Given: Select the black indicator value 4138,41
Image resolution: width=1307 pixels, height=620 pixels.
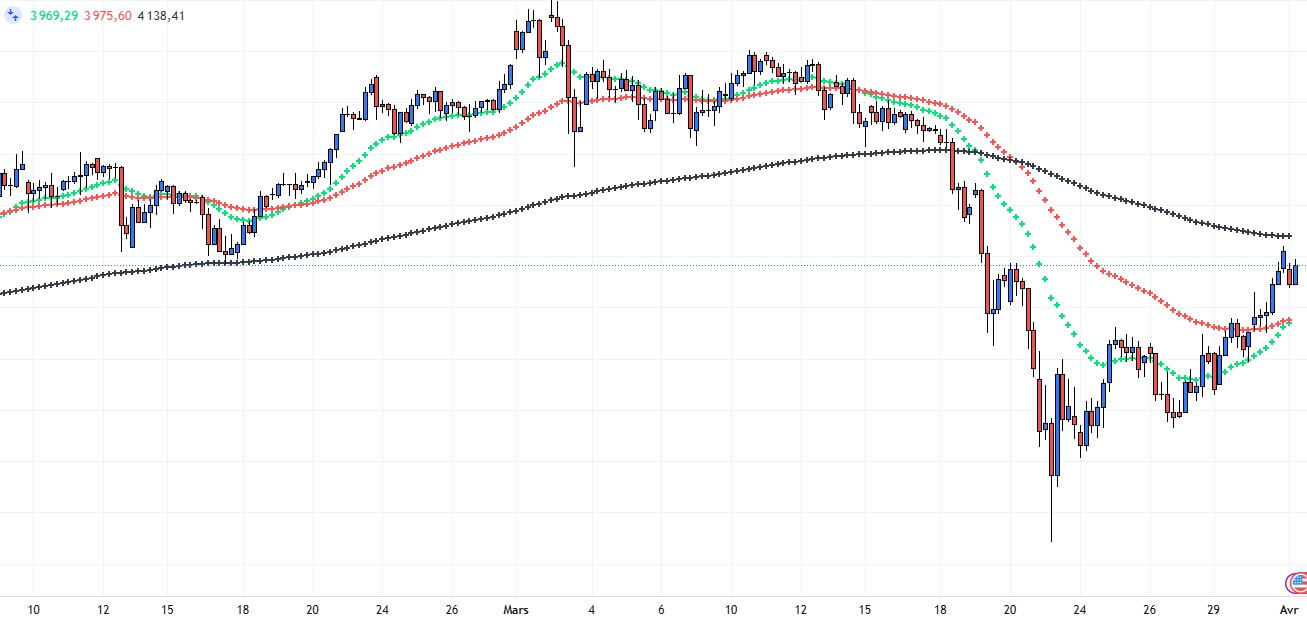Looking at the screenshot, I should point(161,16).
